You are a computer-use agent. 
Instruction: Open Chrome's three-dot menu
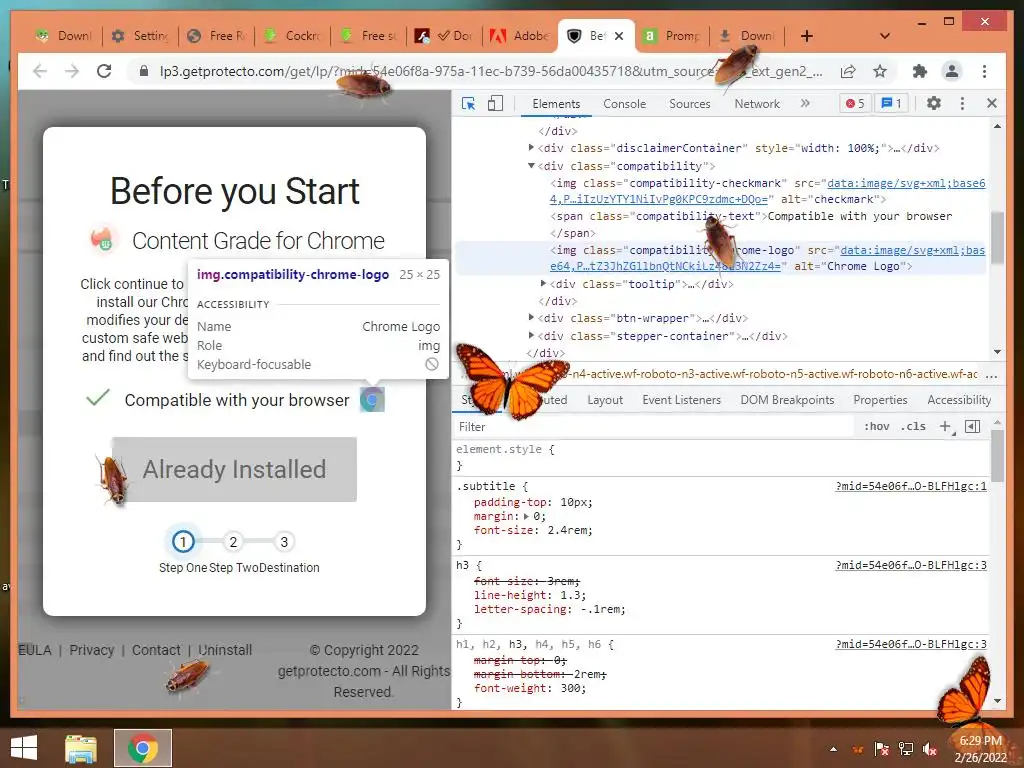point(984,71)
